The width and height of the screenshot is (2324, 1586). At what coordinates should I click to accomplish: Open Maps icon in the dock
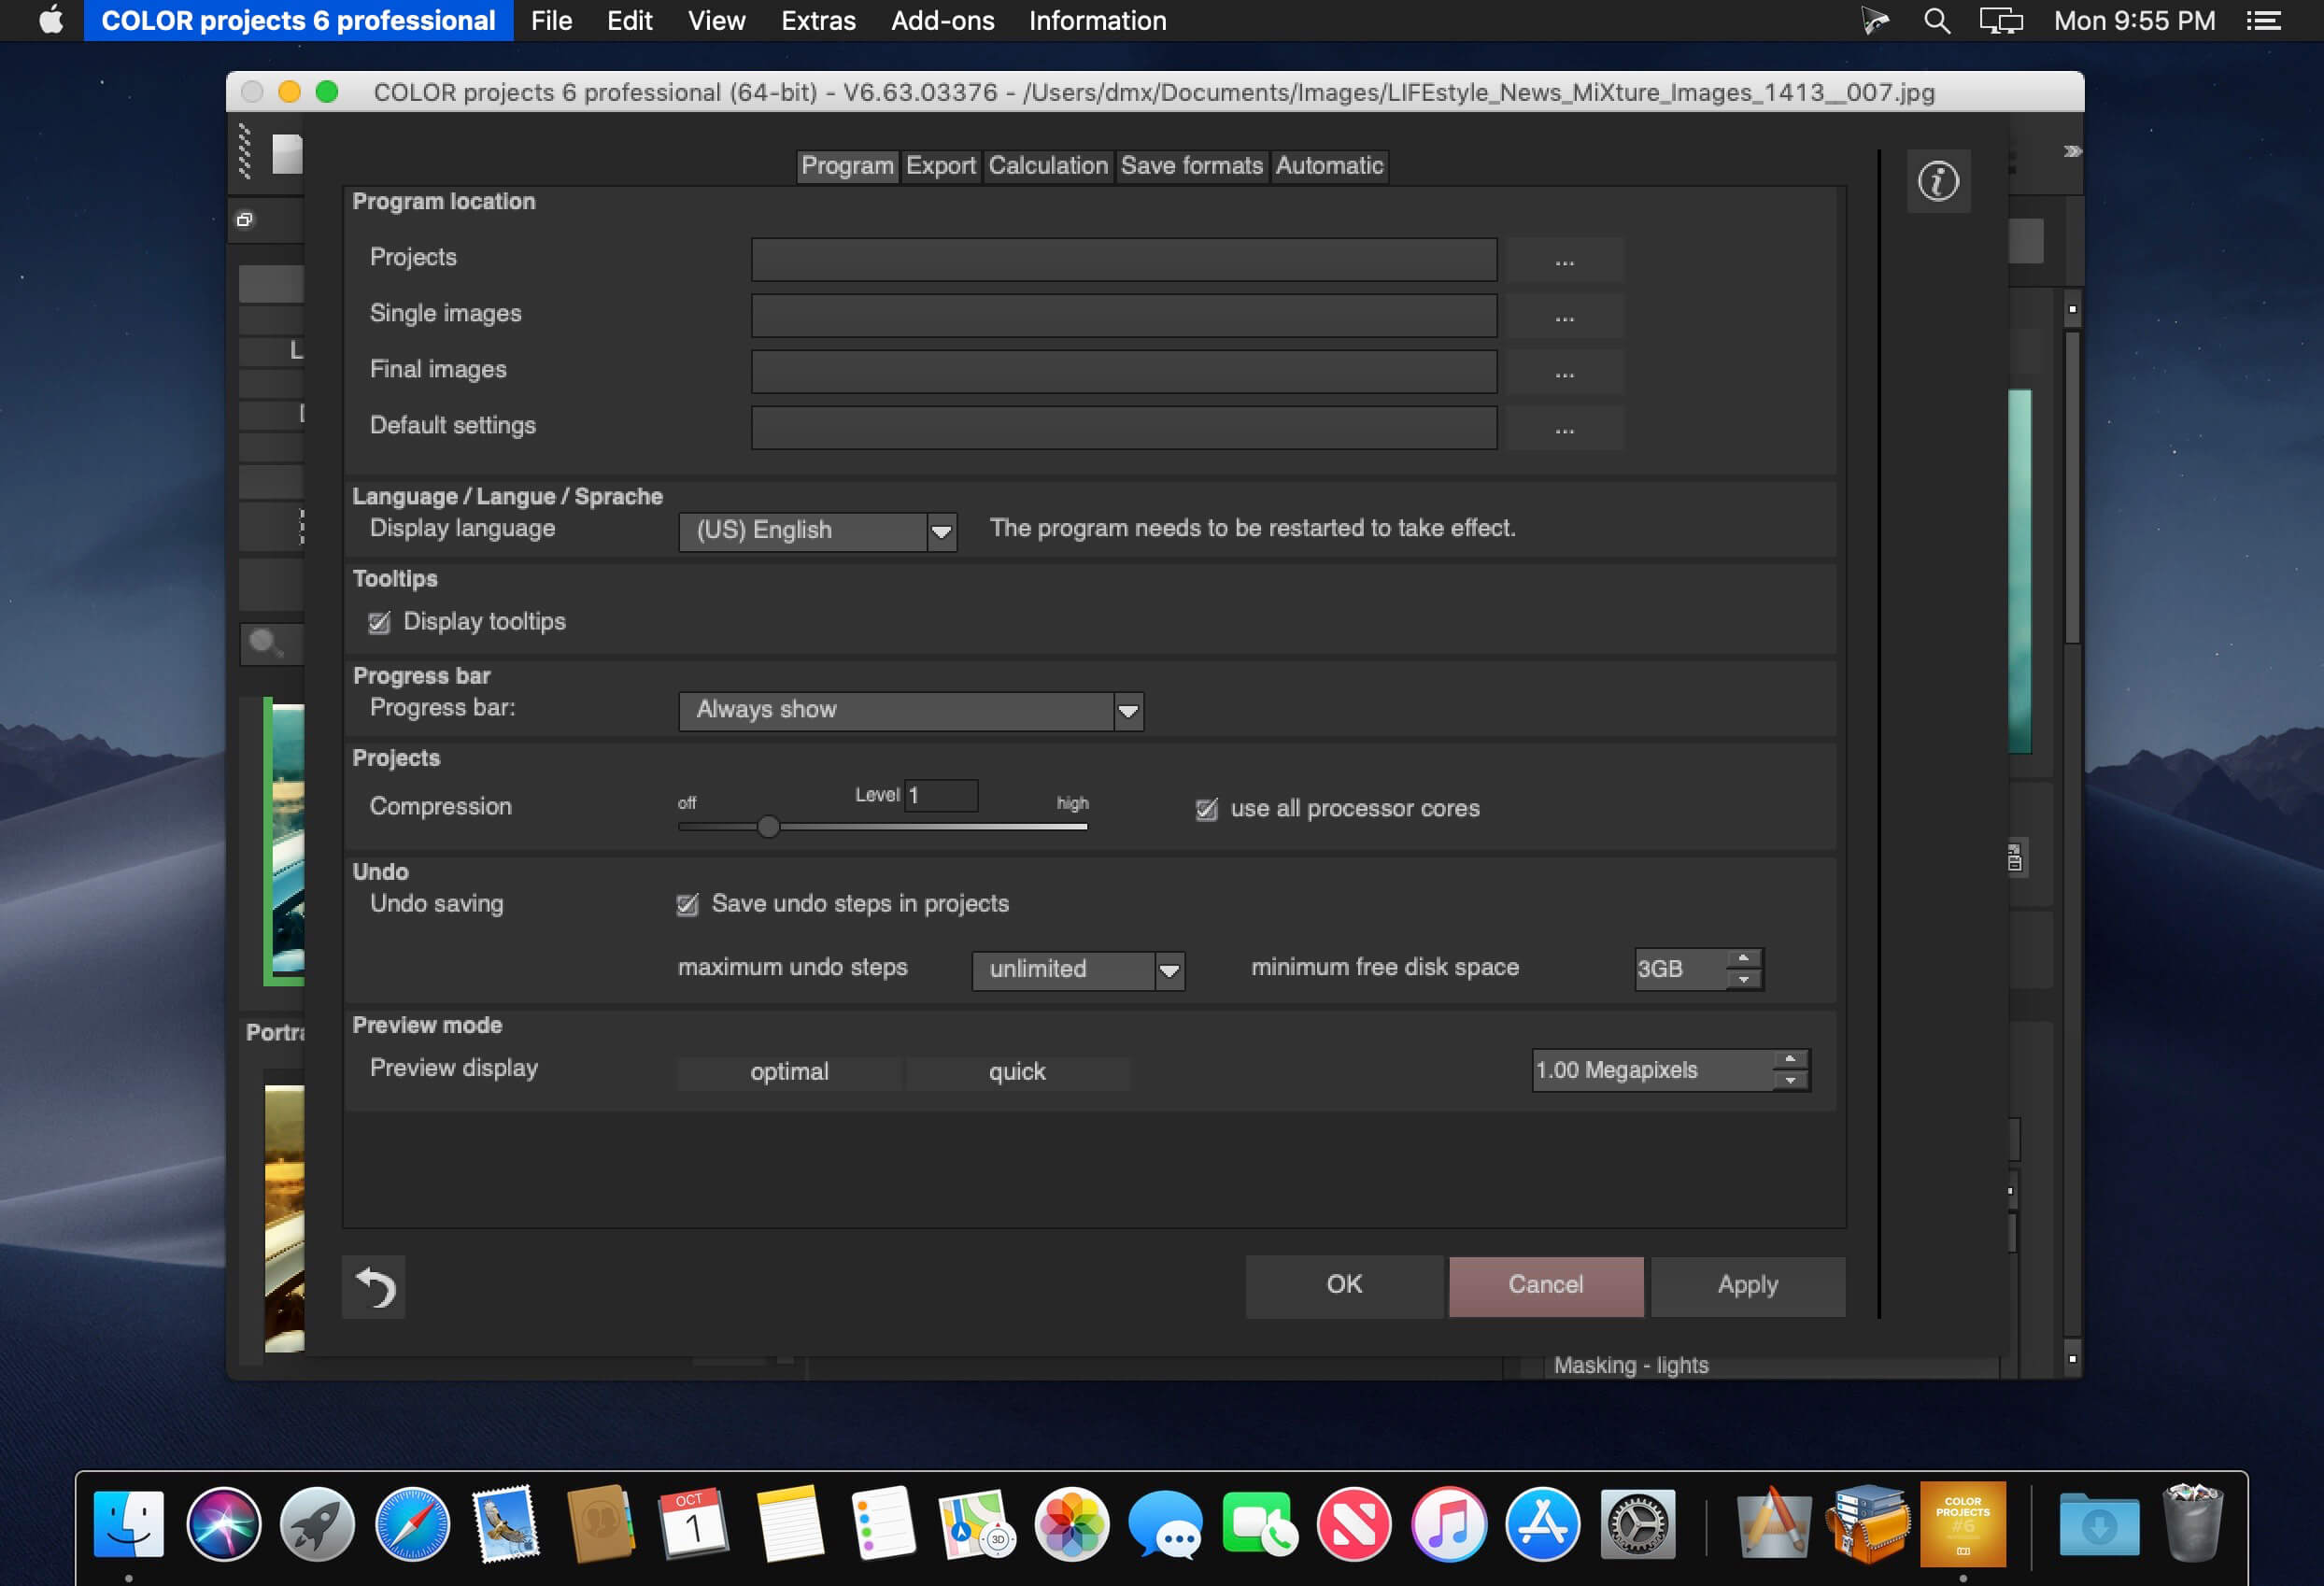click(977, 1524)
